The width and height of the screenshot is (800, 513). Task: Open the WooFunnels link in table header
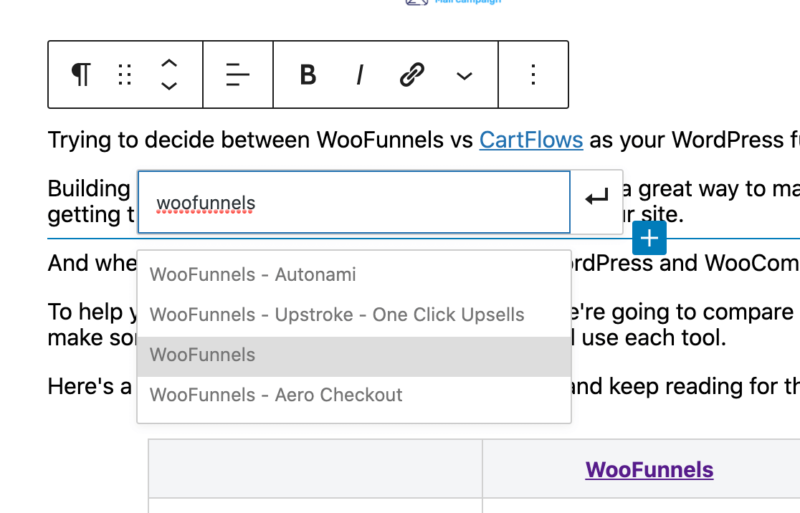coord(649,470)
